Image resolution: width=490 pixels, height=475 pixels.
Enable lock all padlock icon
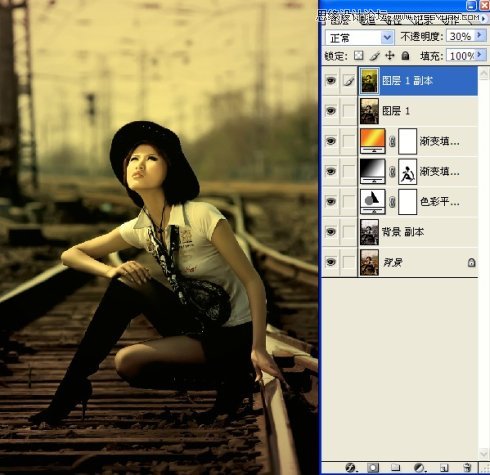pyautogui.click(x=405, y=55)
